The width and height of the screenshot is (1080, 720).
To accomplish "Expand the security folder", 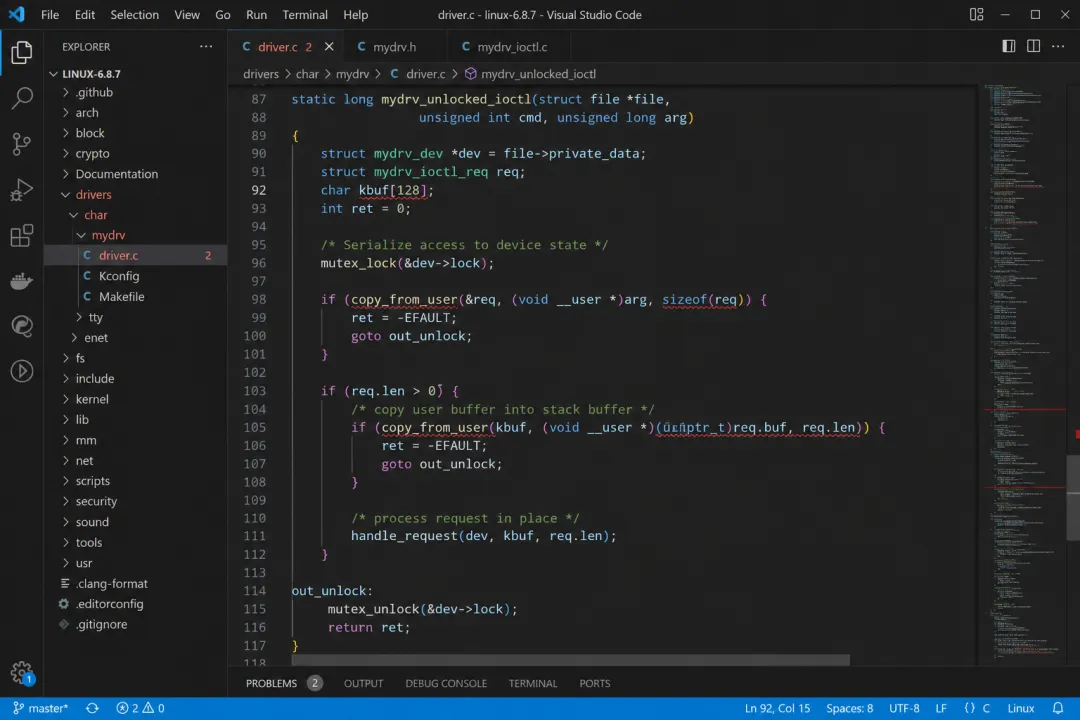I will tap(136, 502).
